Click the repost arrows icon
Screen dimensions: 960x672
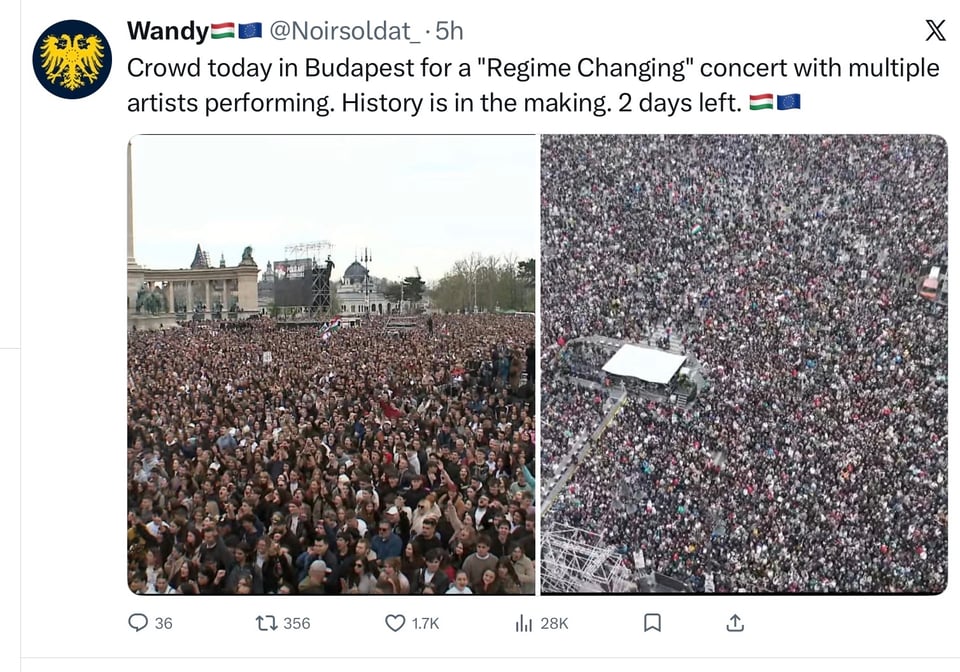[x=266, y=622]
